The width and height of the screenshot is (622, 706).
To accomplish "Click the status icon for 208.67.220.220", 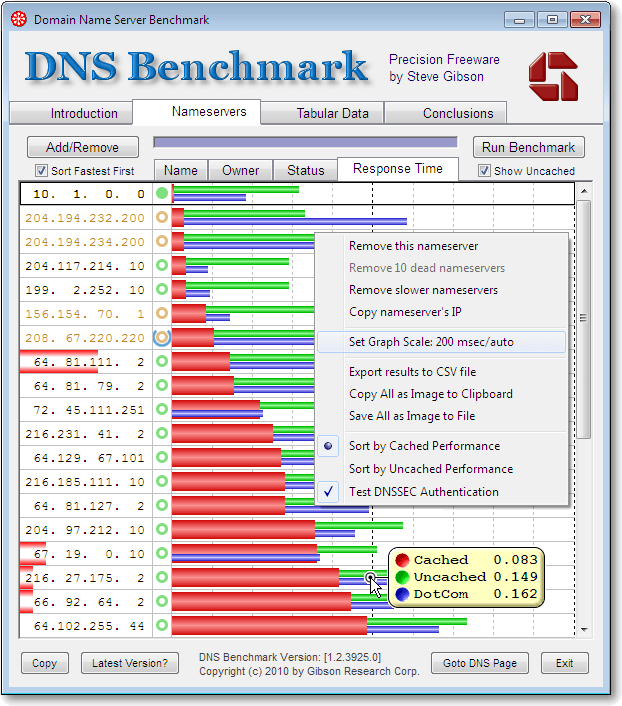I will coord(162,338).
